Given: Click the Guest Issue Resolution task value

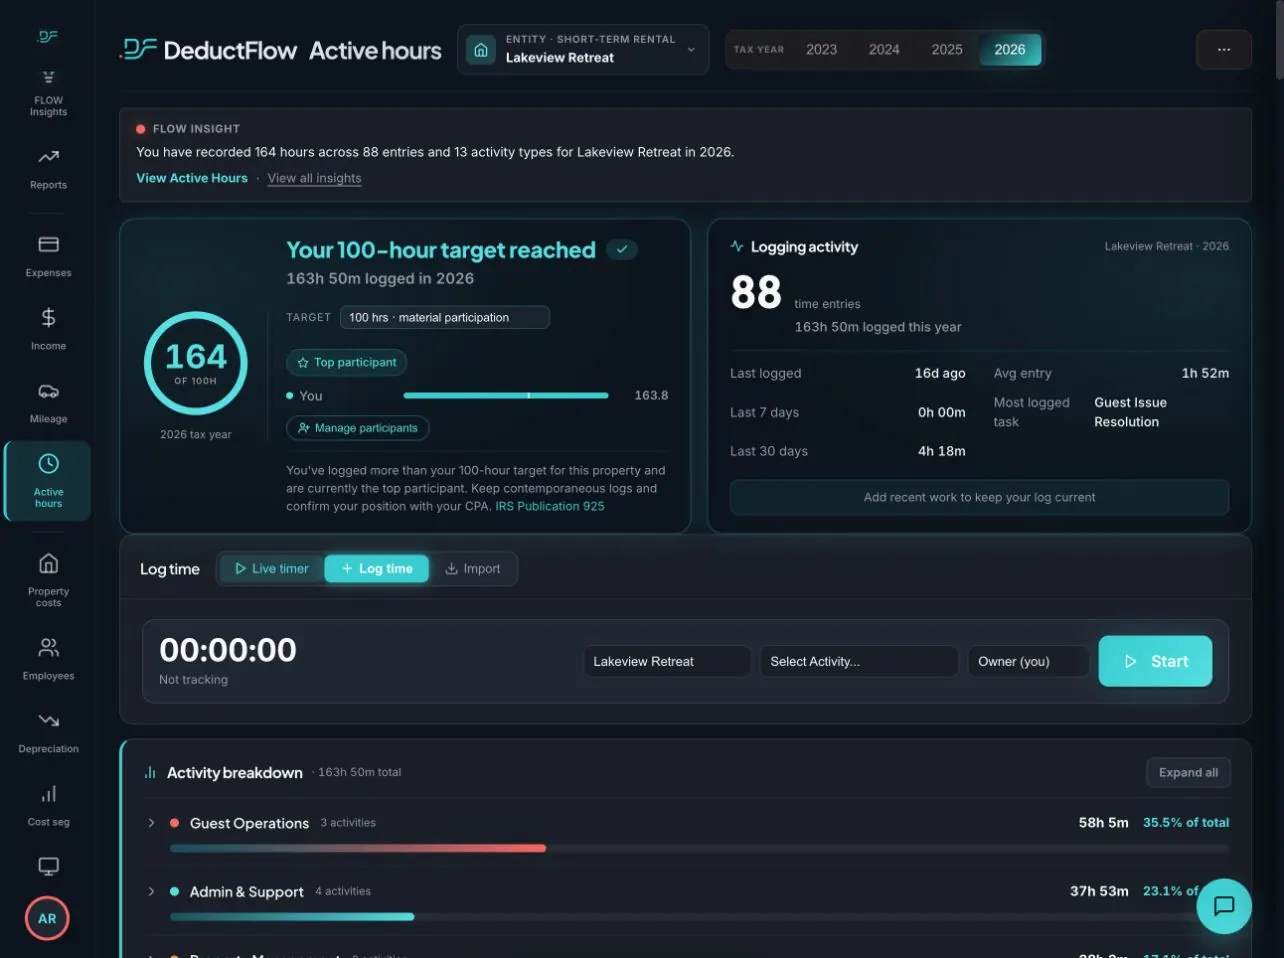Looking at the screenshot, I should click(x=1130, y=412).
